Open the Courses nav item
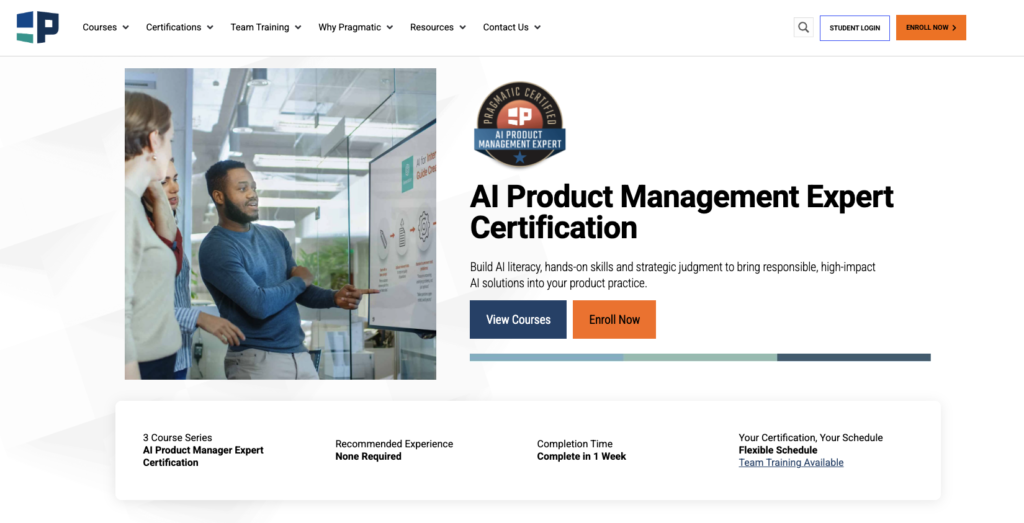Viewport: 1024px width, 523px height. 100,27
